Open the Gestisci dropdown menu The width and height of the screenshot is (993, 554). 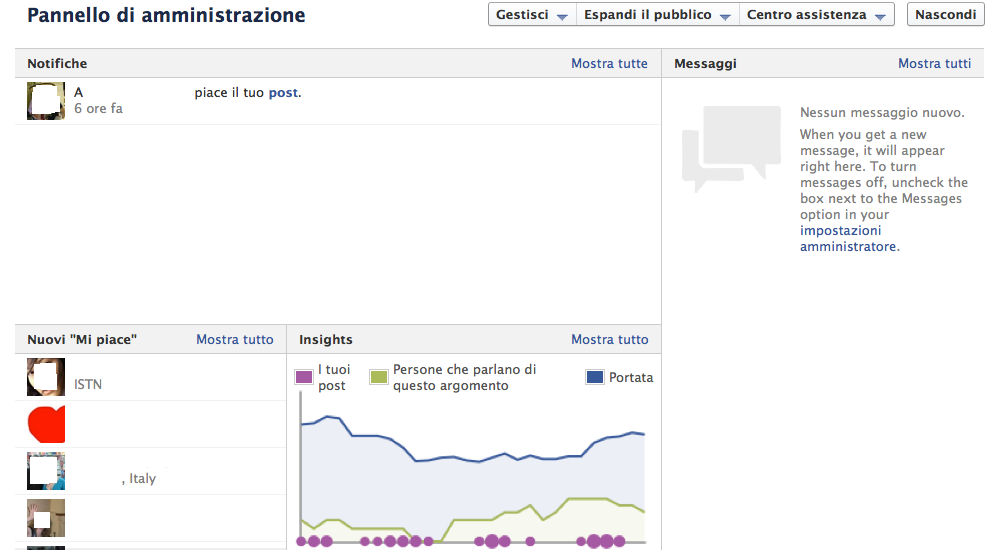point(532,15)
